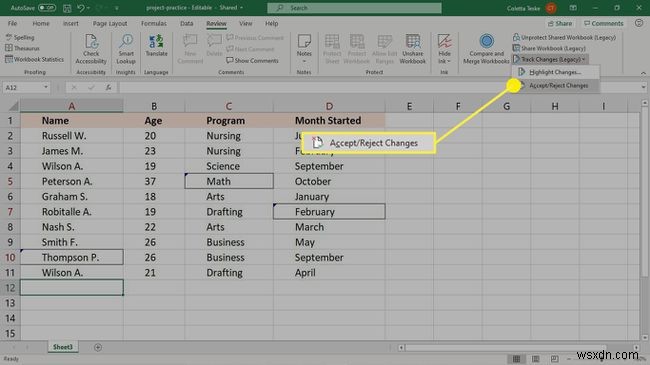Click Show Comments
The image size is (650, 365).
(252, 61)
